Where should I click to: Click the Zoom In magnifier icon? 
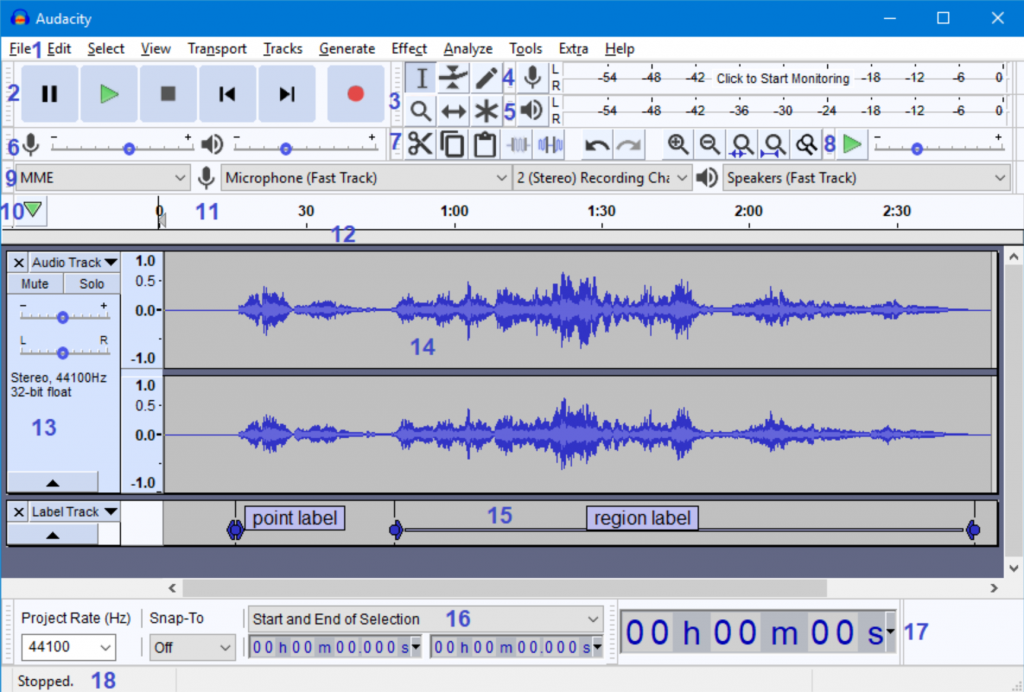tap(678, 145)
